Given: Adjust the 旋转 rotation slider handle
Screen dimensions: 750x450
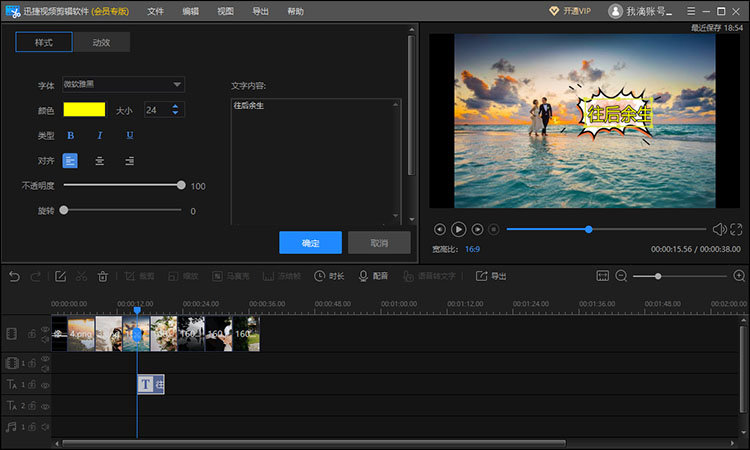Looking at the screenshot, I should (x=64, y=210).
